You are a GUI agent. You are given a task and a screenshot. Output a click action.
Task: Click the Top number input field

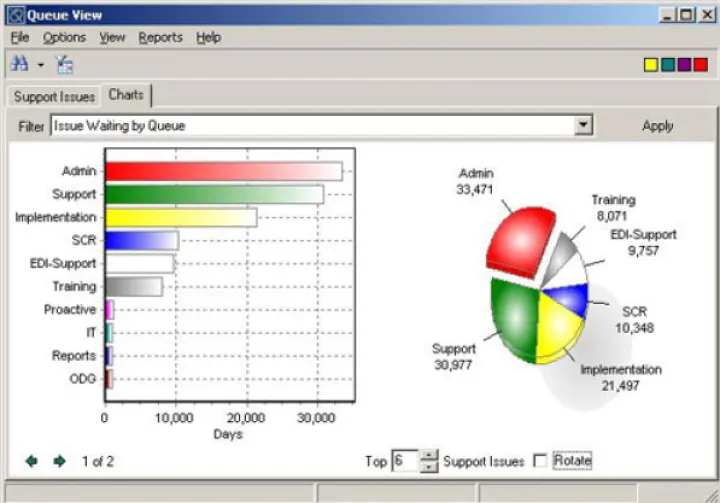point(405,461)
